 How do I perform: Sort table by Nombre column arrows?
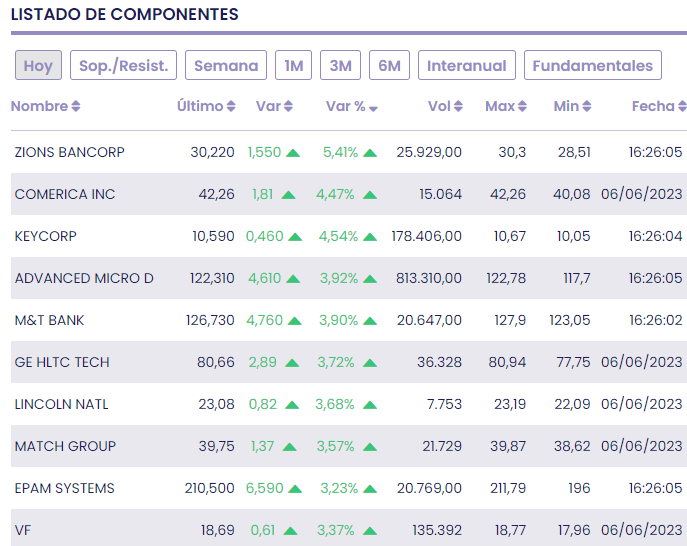(76, 107)
